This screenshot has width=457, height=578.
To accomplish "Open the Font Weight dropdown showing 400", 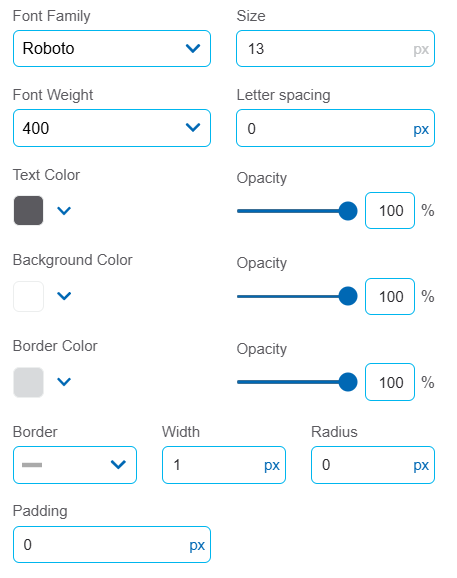I will [112, 128].
